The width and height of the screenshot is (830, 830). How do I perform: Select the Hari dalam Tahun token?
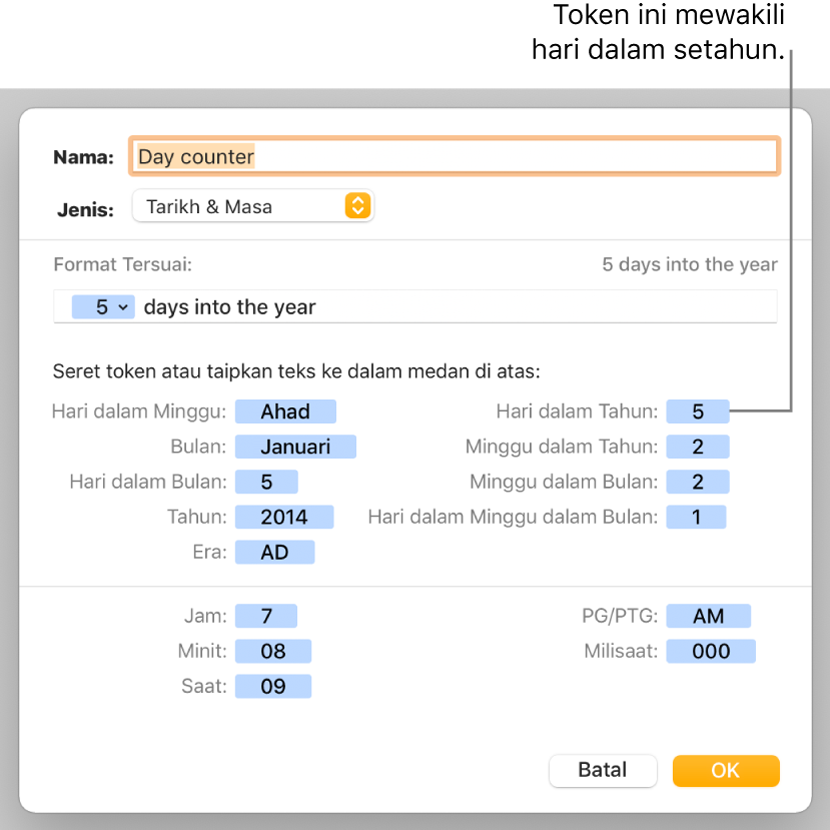coord(698,411)
